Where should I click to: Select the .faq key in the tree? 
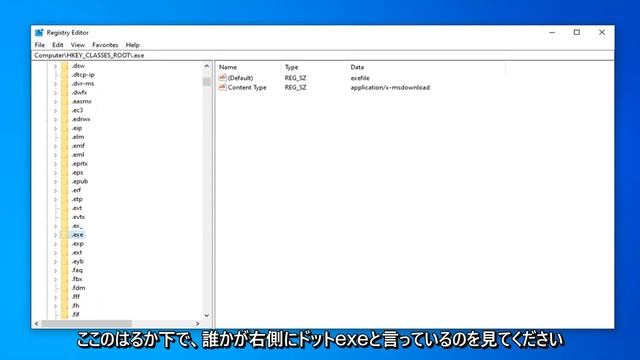tap(77, 270)
